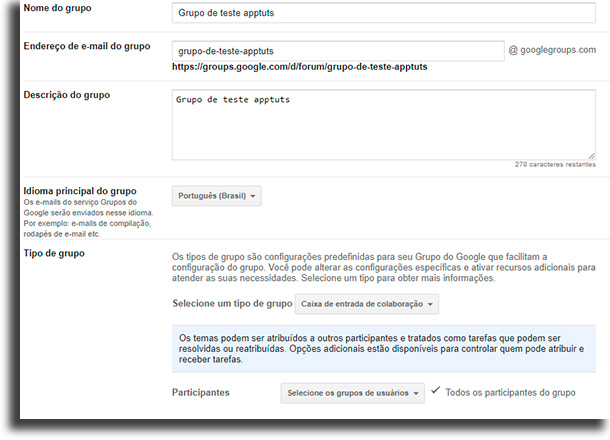Open the Caixa de entrada de colaboração dropdown
The height and width of the screenshot is (440, 610).
point(367,304)
